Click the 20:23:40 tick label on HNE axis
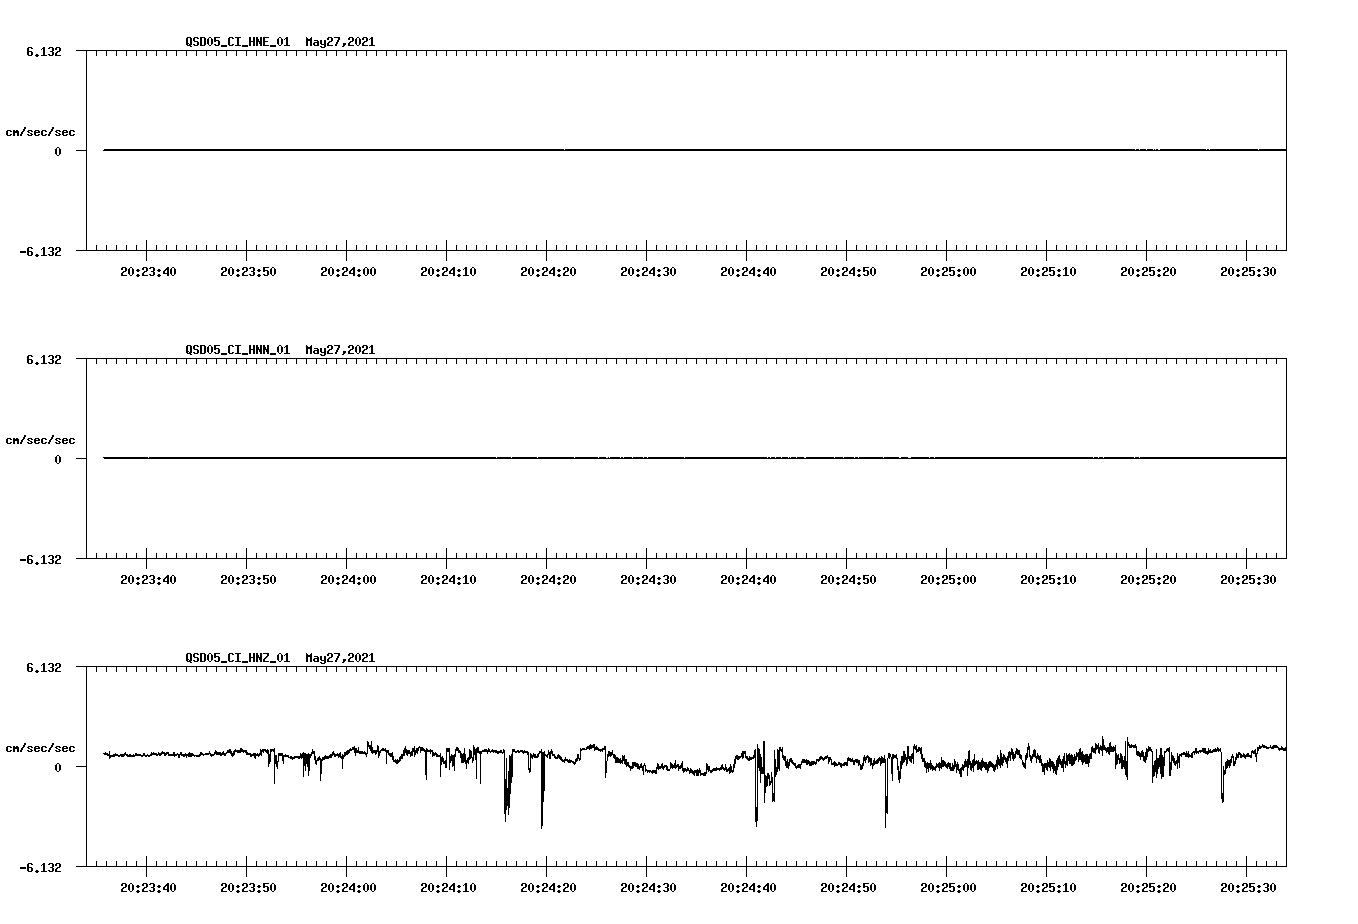This screenshot has height=924, width=1358. 149,270
